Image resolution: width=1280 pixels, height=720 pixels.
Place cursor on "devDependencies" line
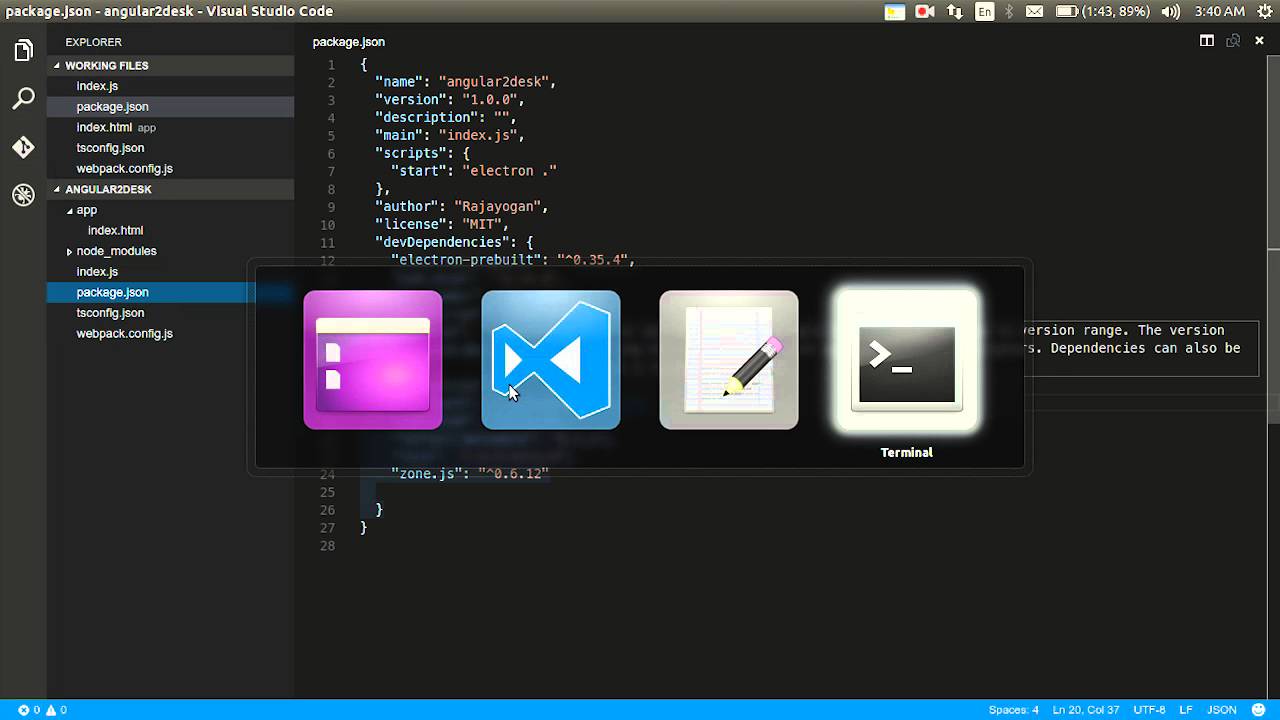point(453,242)
